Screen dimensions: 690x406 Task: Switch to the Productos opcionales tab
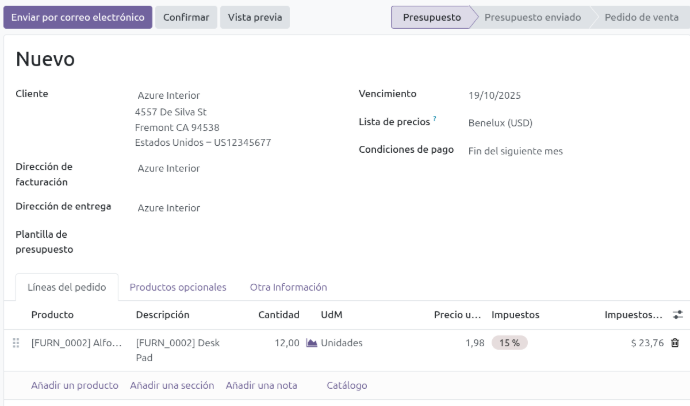178,287
